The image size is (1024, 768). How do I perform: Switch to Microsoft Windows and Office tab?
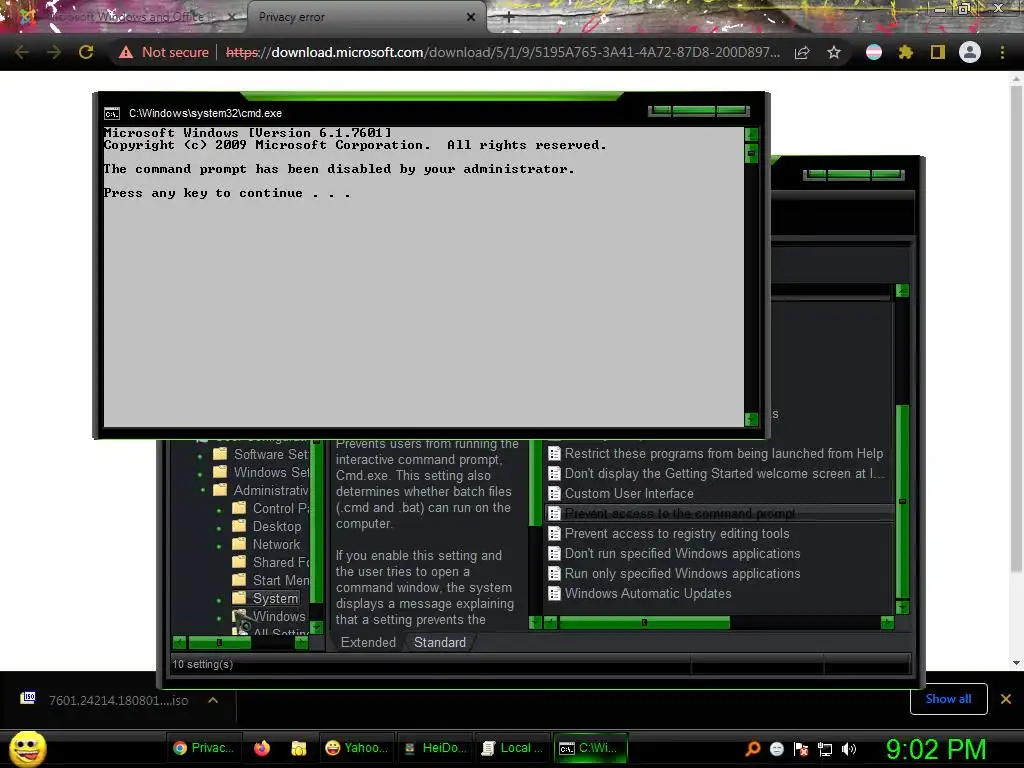click(127, 17)
